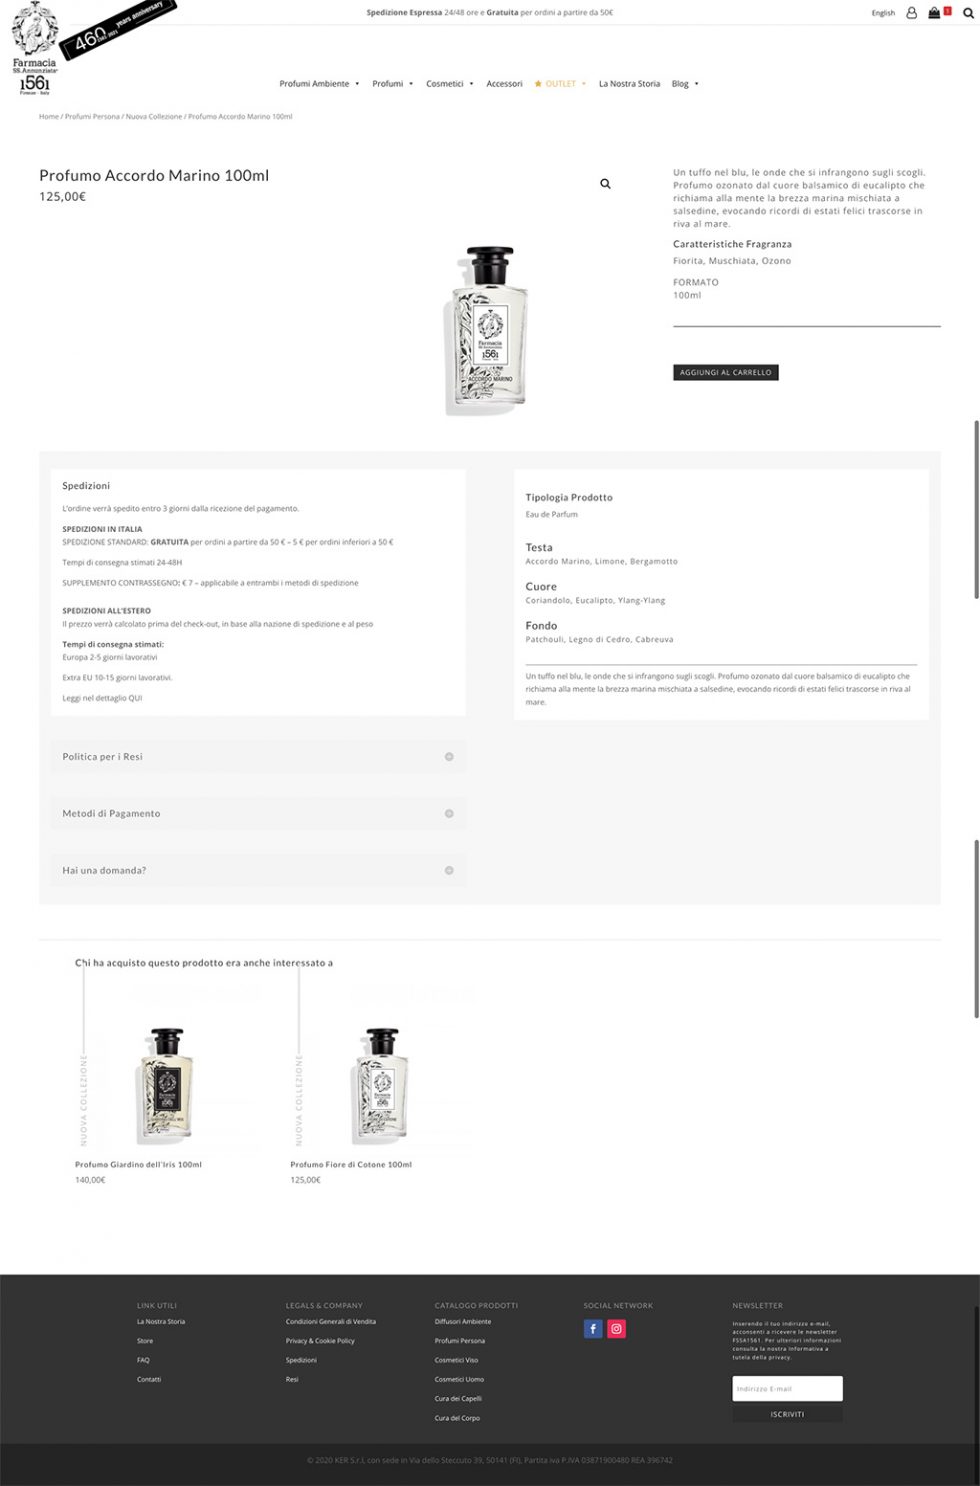
Task: Expand the Metodi di Pagamento section
Action: pos(258,814)
